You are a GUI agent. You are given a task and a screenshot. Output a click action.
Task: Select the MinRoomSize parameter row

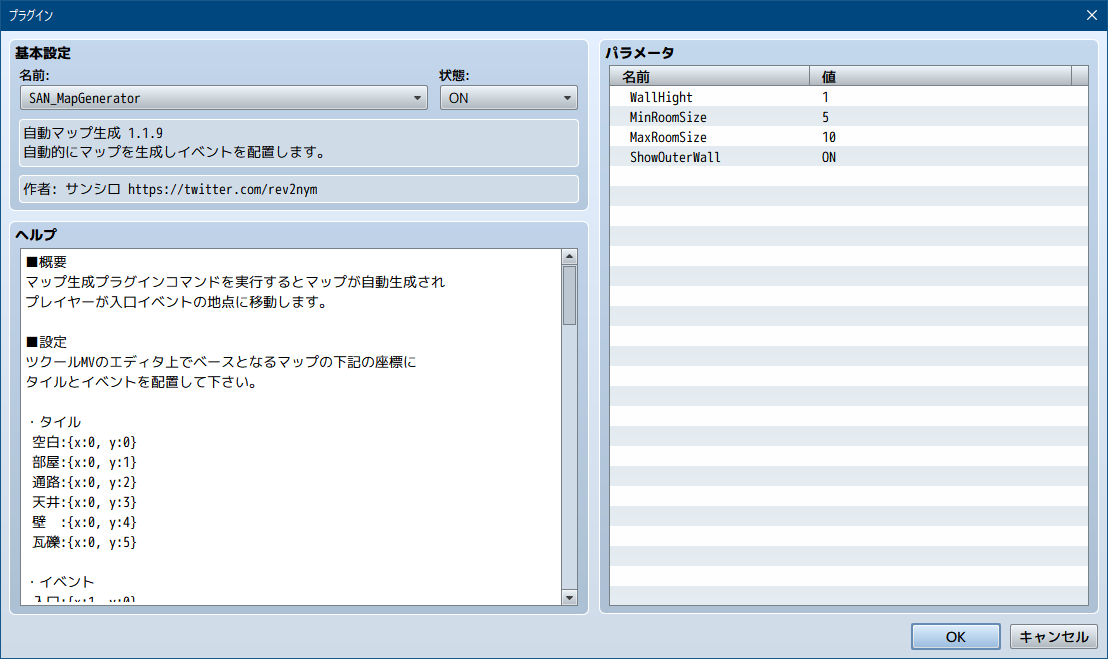pyautogui.click(x=667, y=117)
